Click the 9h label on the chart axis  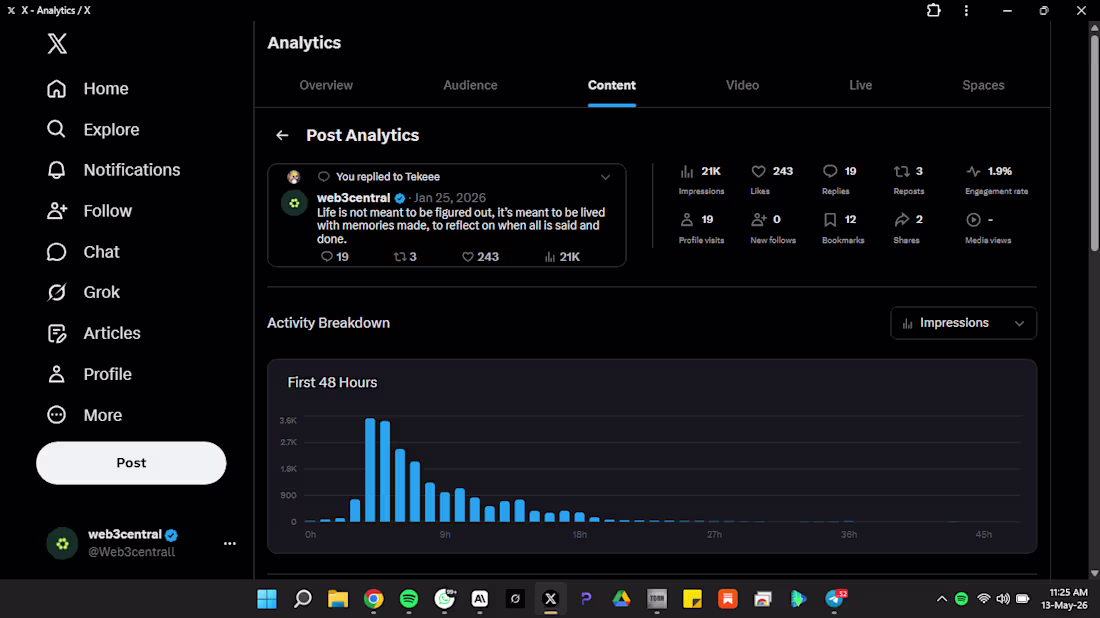pos(445,535)
